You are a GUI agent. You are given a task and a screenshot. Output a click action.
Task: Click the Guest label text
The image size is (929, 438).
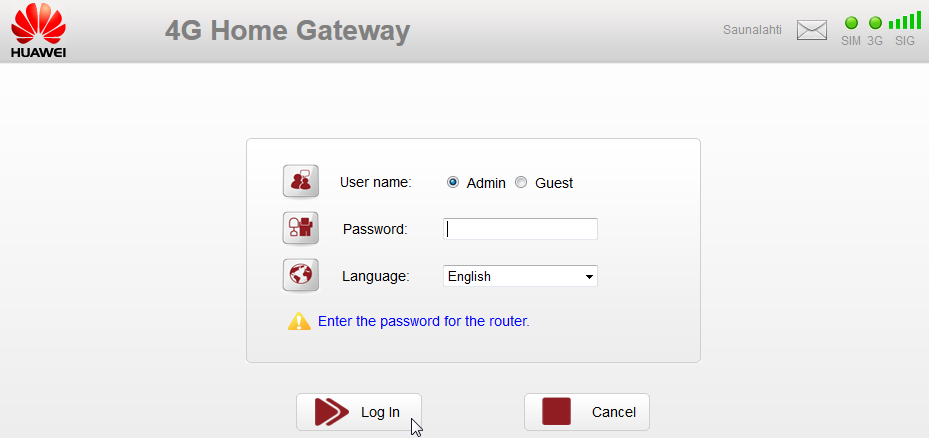click(554, 183)
